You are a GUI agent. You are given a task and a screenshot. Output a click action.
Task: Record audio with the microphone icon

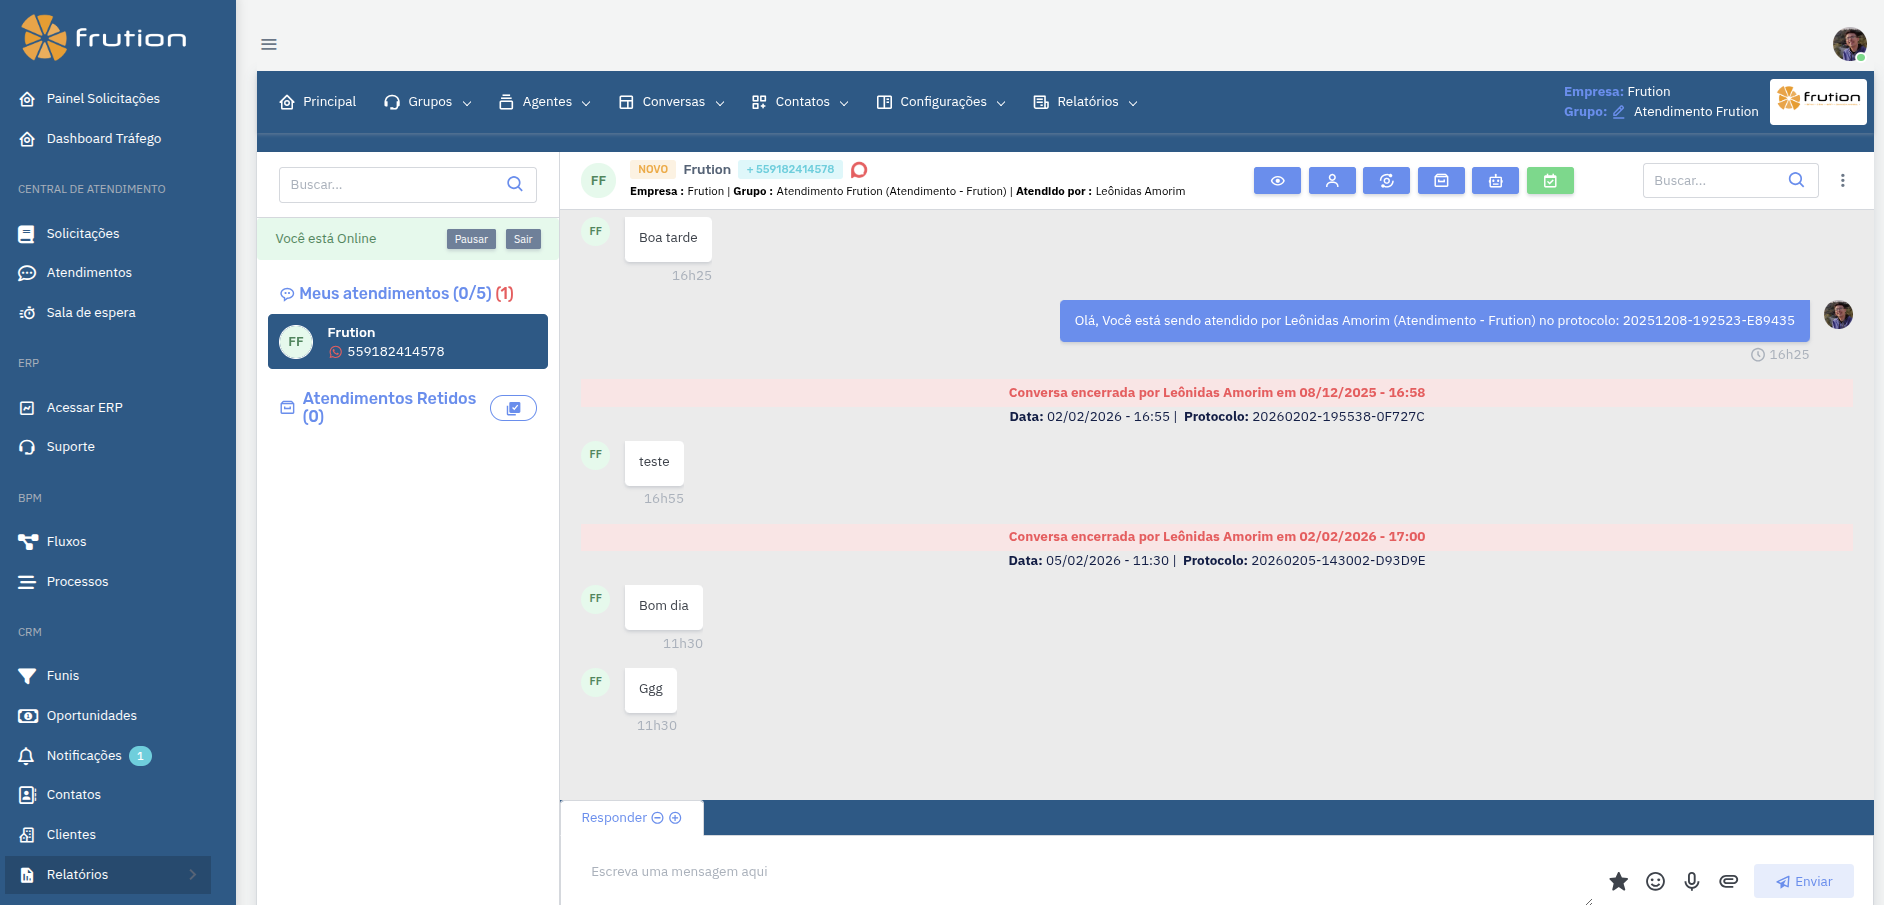[x=1692, y=881]
